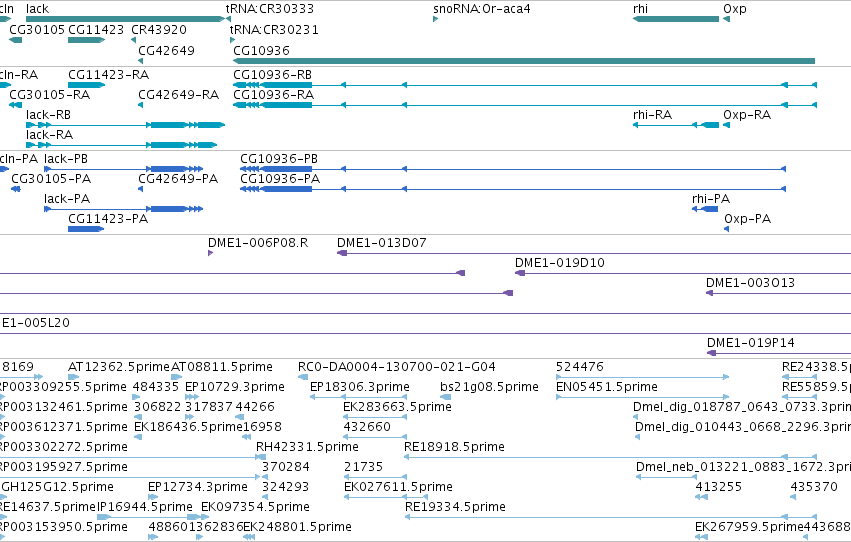The width and height of the screenshot is (851, 542).
Task: Click the IP16944.5prime EST label
Action: pyautogui.click(x=145, y=507)
